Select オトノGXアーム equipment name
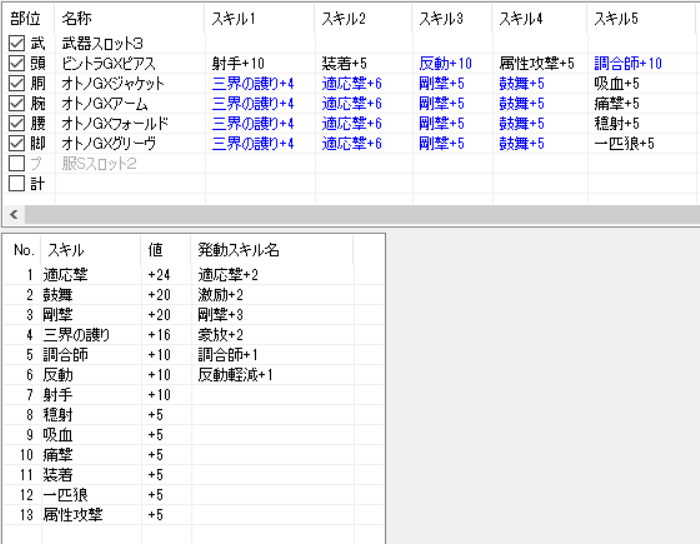The image size is (700, 544). coord(104,104)
